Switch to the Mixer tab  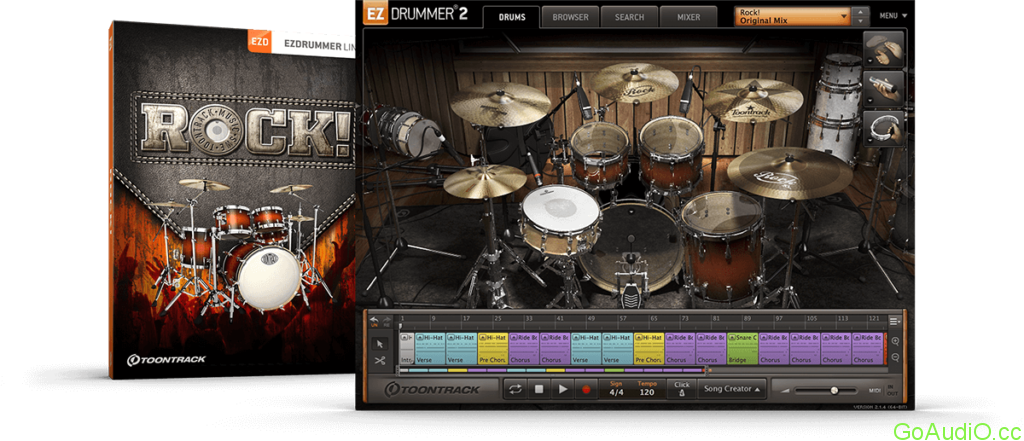[688, 17]
